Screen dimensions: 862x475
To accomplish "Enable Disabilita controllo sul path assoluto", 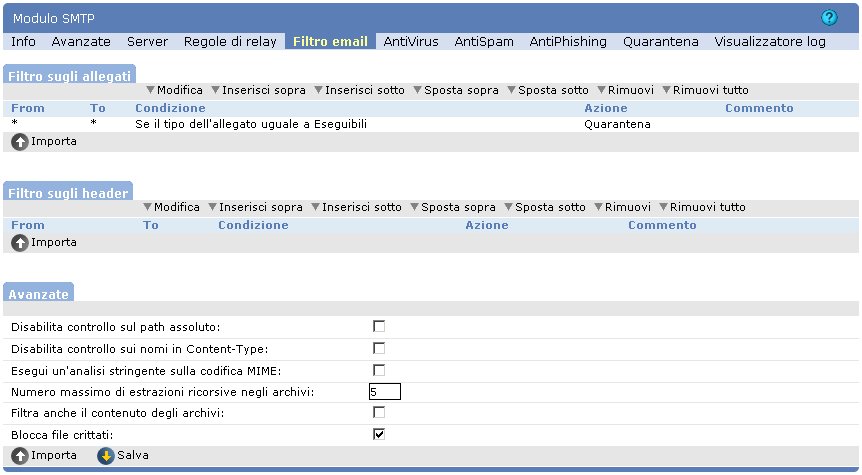I will [379, 327].
